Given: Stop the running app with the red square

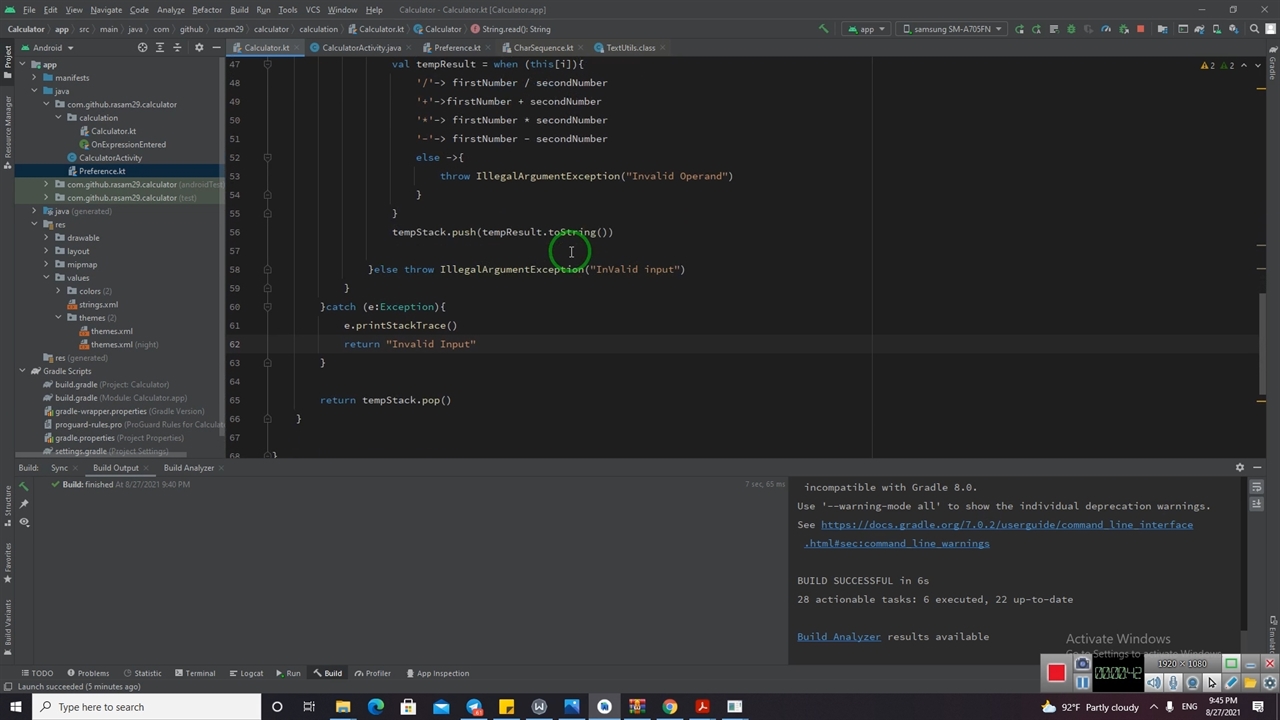Looking at the screenshot, I should 1140,29.
